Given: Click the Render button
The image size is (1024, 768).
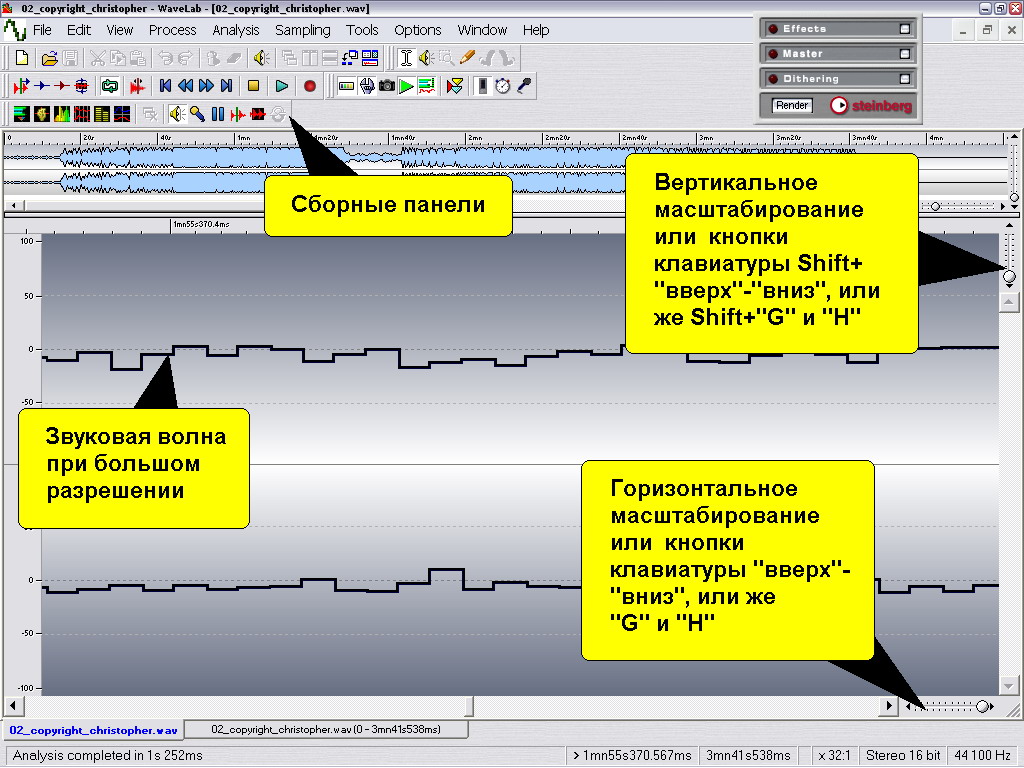Looking at the screenshot, I should tap(792, 105).
